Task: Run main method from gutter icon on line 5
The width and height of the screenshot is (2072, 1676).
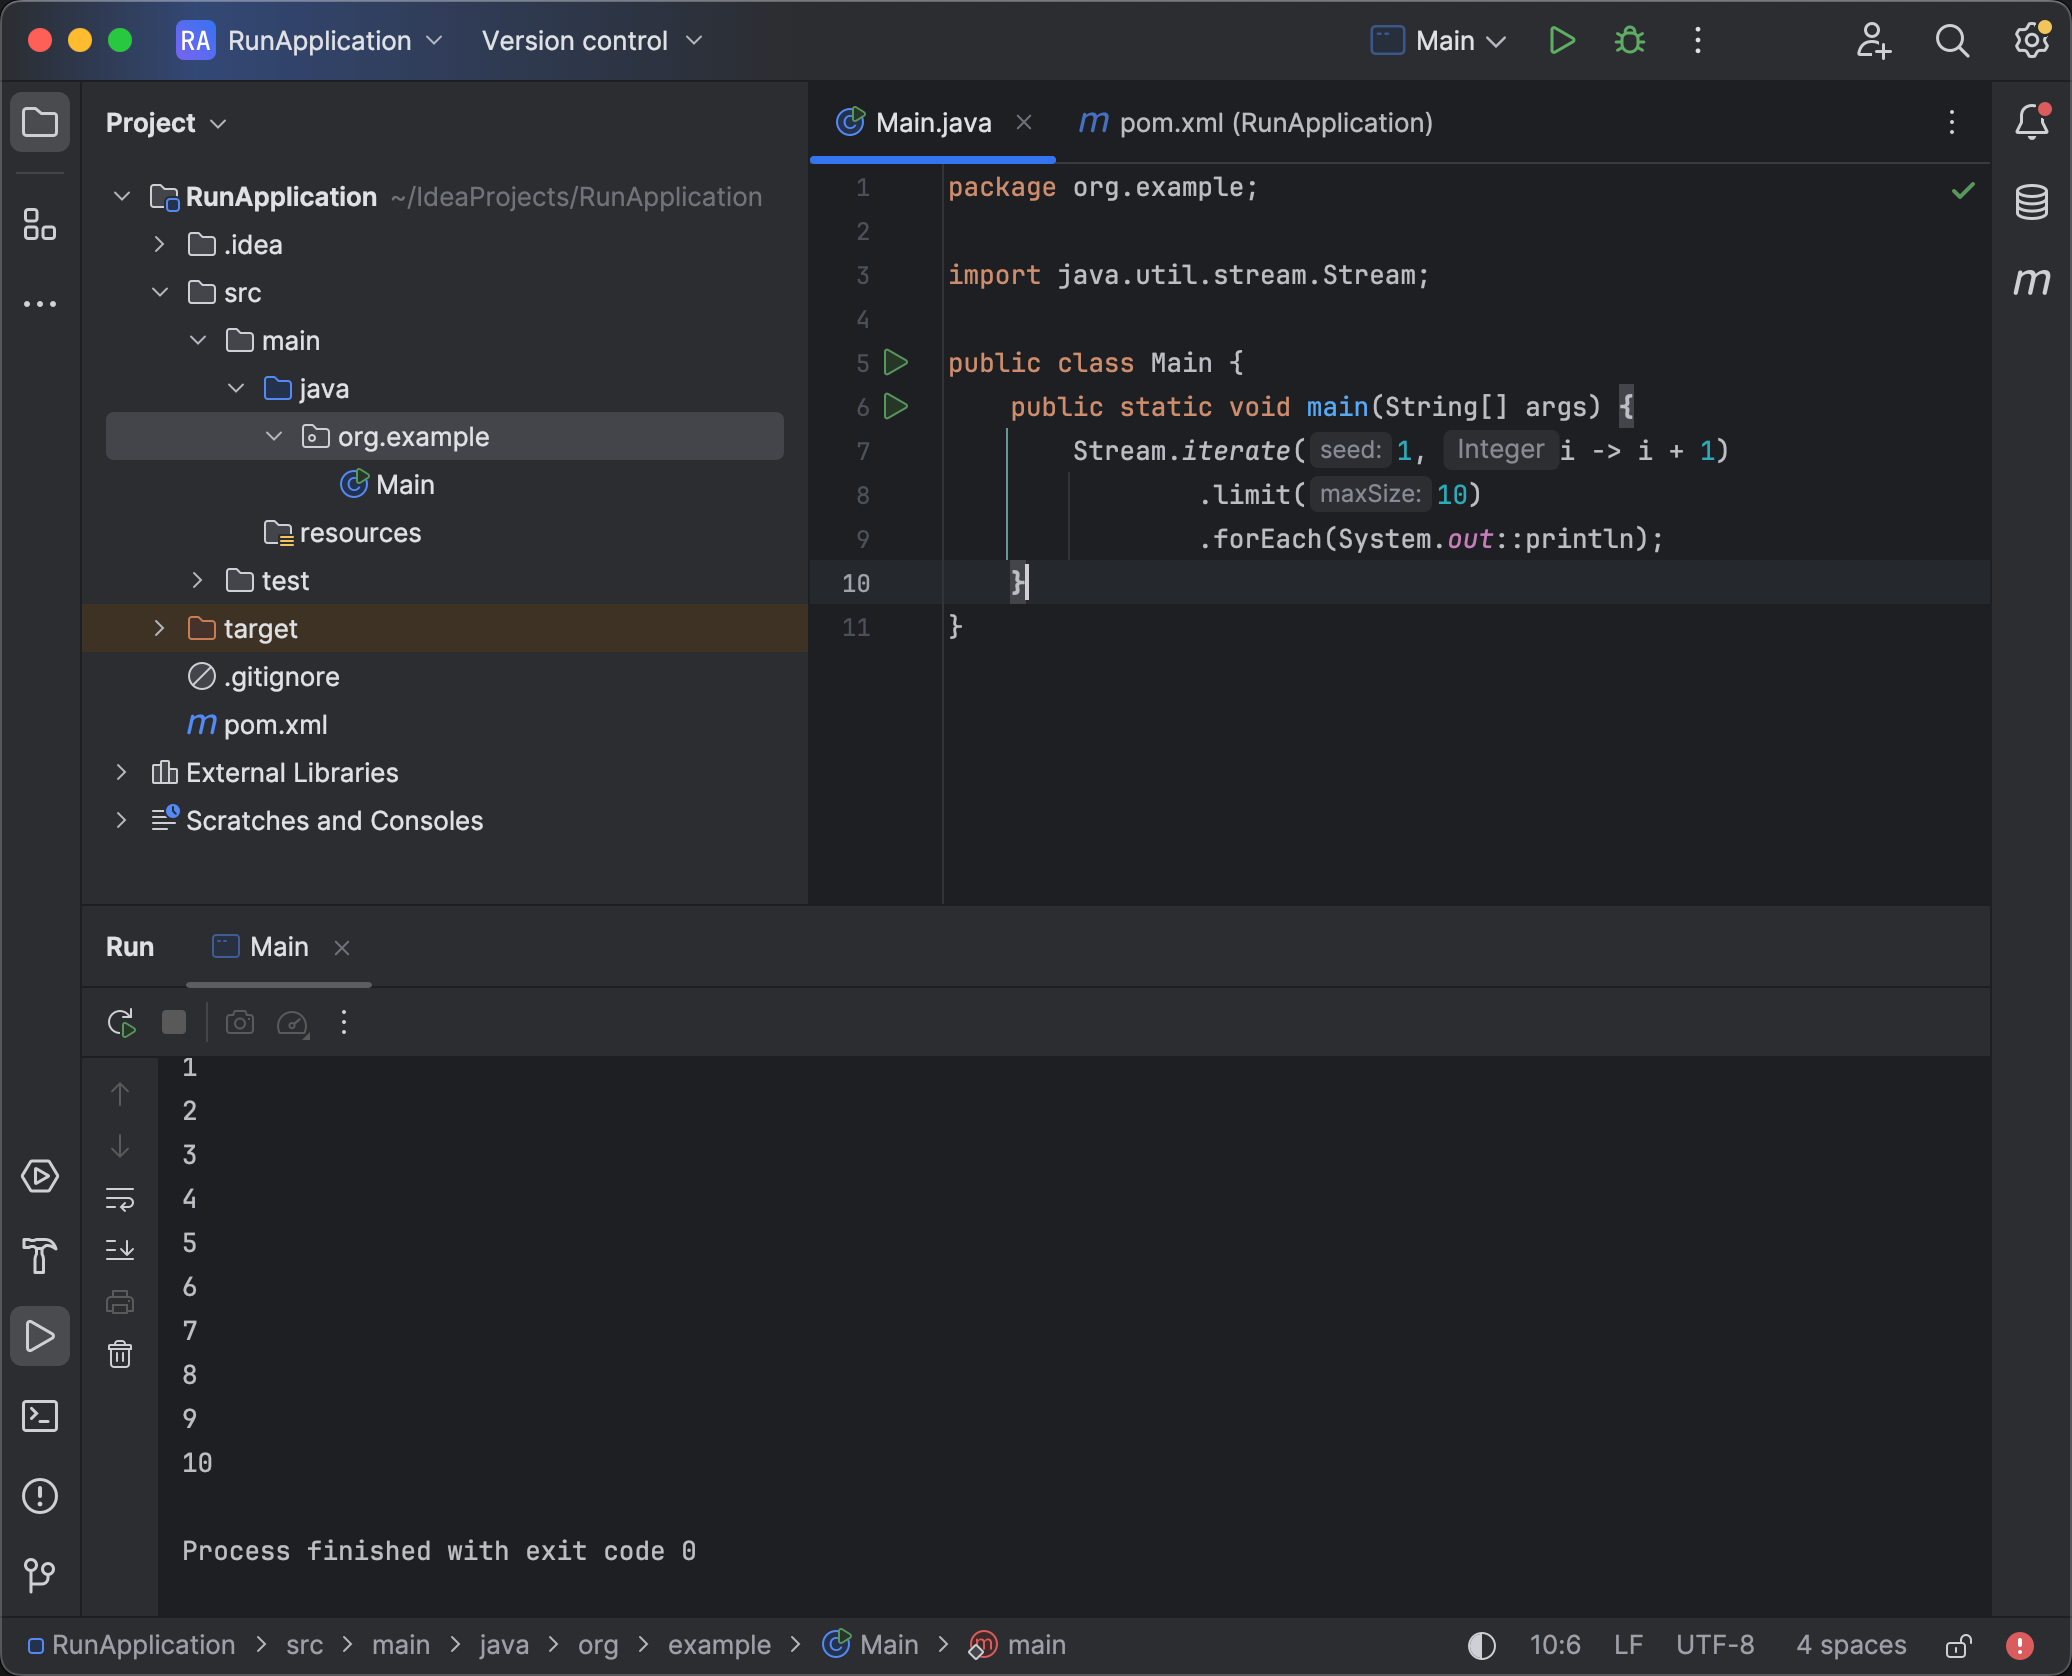Action: click(x=897, y=362)
